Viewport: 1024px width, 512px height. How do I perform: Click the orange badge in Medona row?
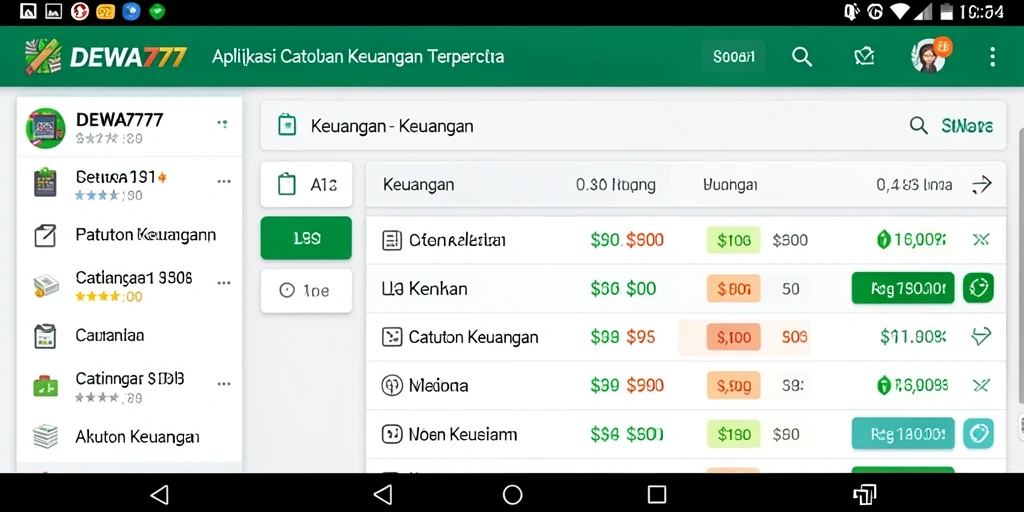(x=733, y=385)
